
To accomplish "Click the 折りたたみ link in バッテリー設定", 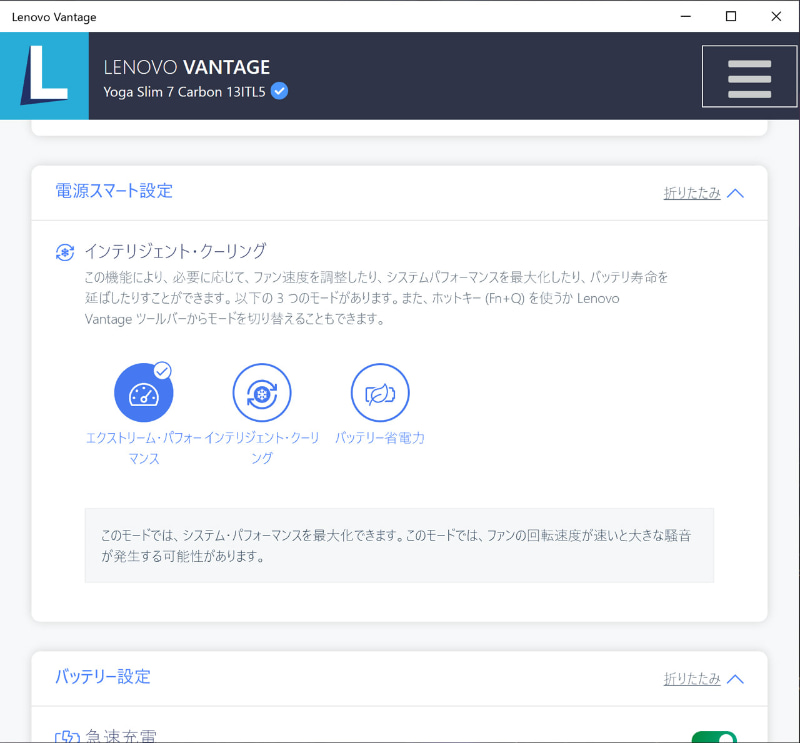I will (x=691, y=678).
